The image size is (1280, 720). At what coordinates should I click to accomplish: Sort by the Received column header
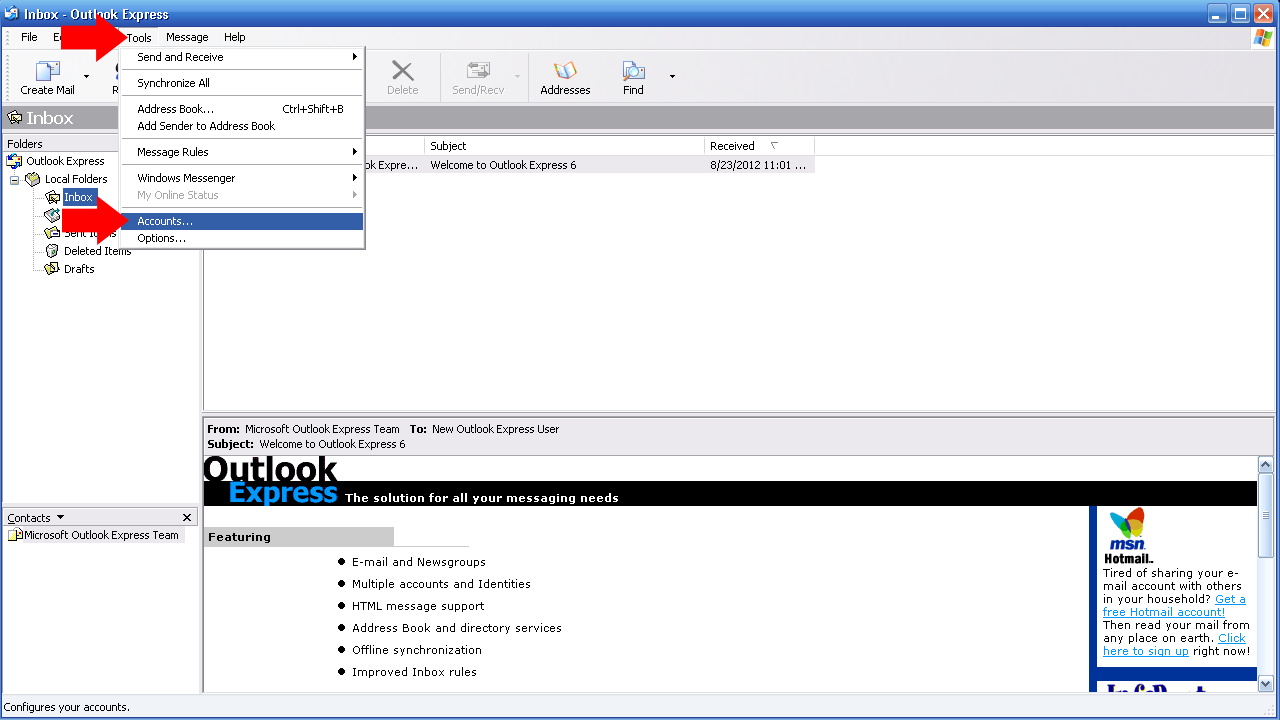click(x=759, y=146)
